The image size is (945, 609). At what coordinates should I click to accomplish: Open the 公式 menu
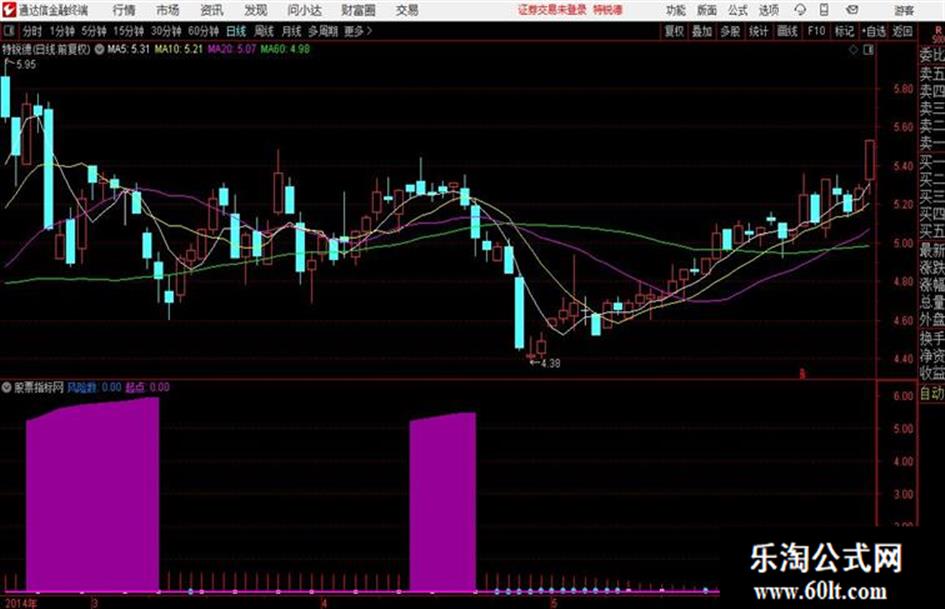tap(738, 10)
